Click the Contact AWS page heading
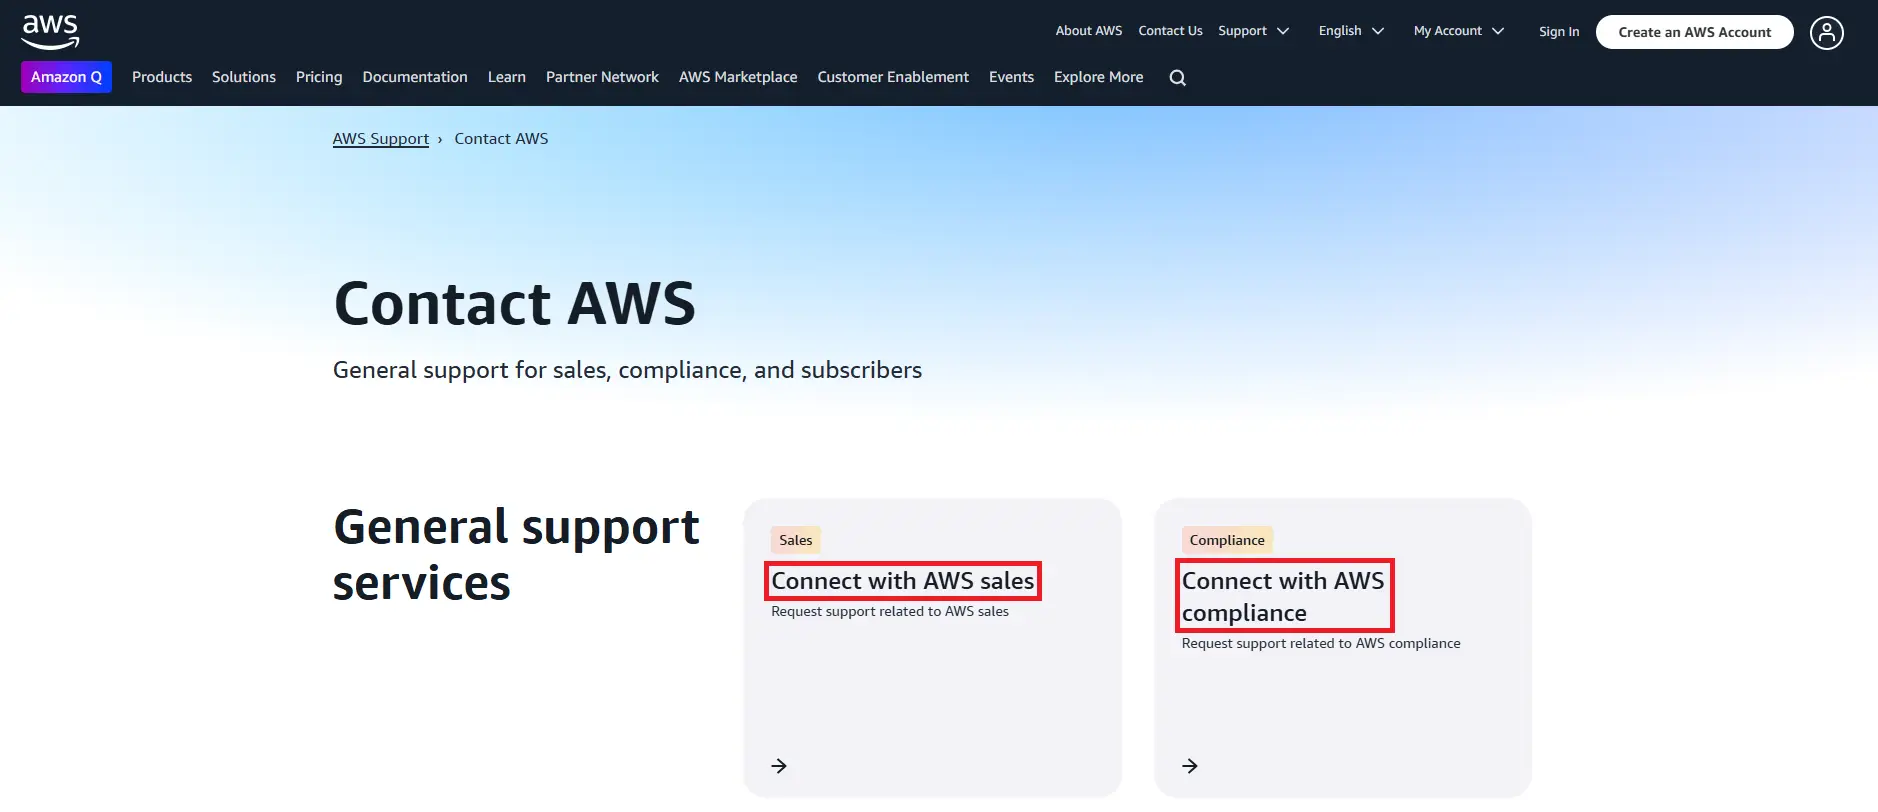The width and height of the screenshot is (1878, 812). [515, 304]
